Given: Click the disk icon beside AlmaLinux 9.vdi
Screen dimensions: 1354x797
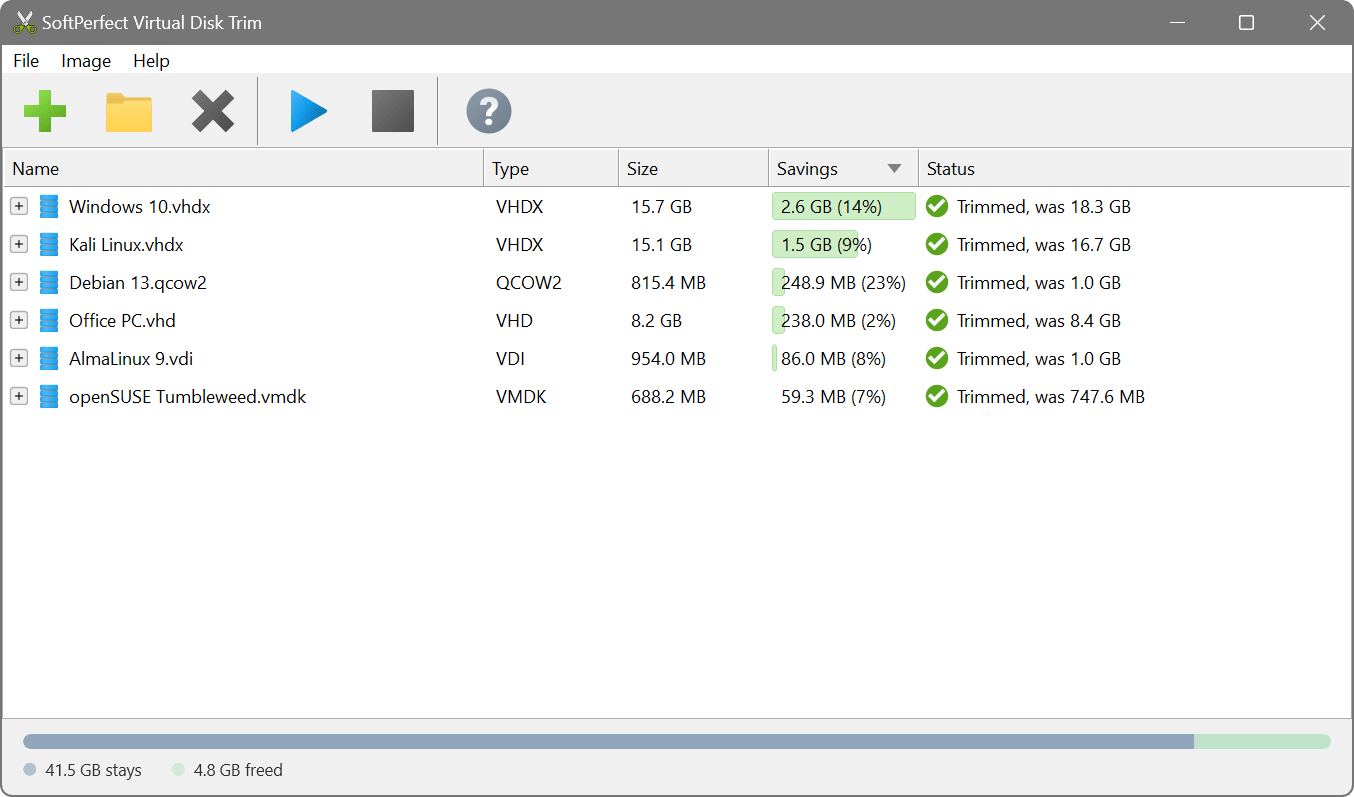Looking at the screenshot, I should point(49,359).
